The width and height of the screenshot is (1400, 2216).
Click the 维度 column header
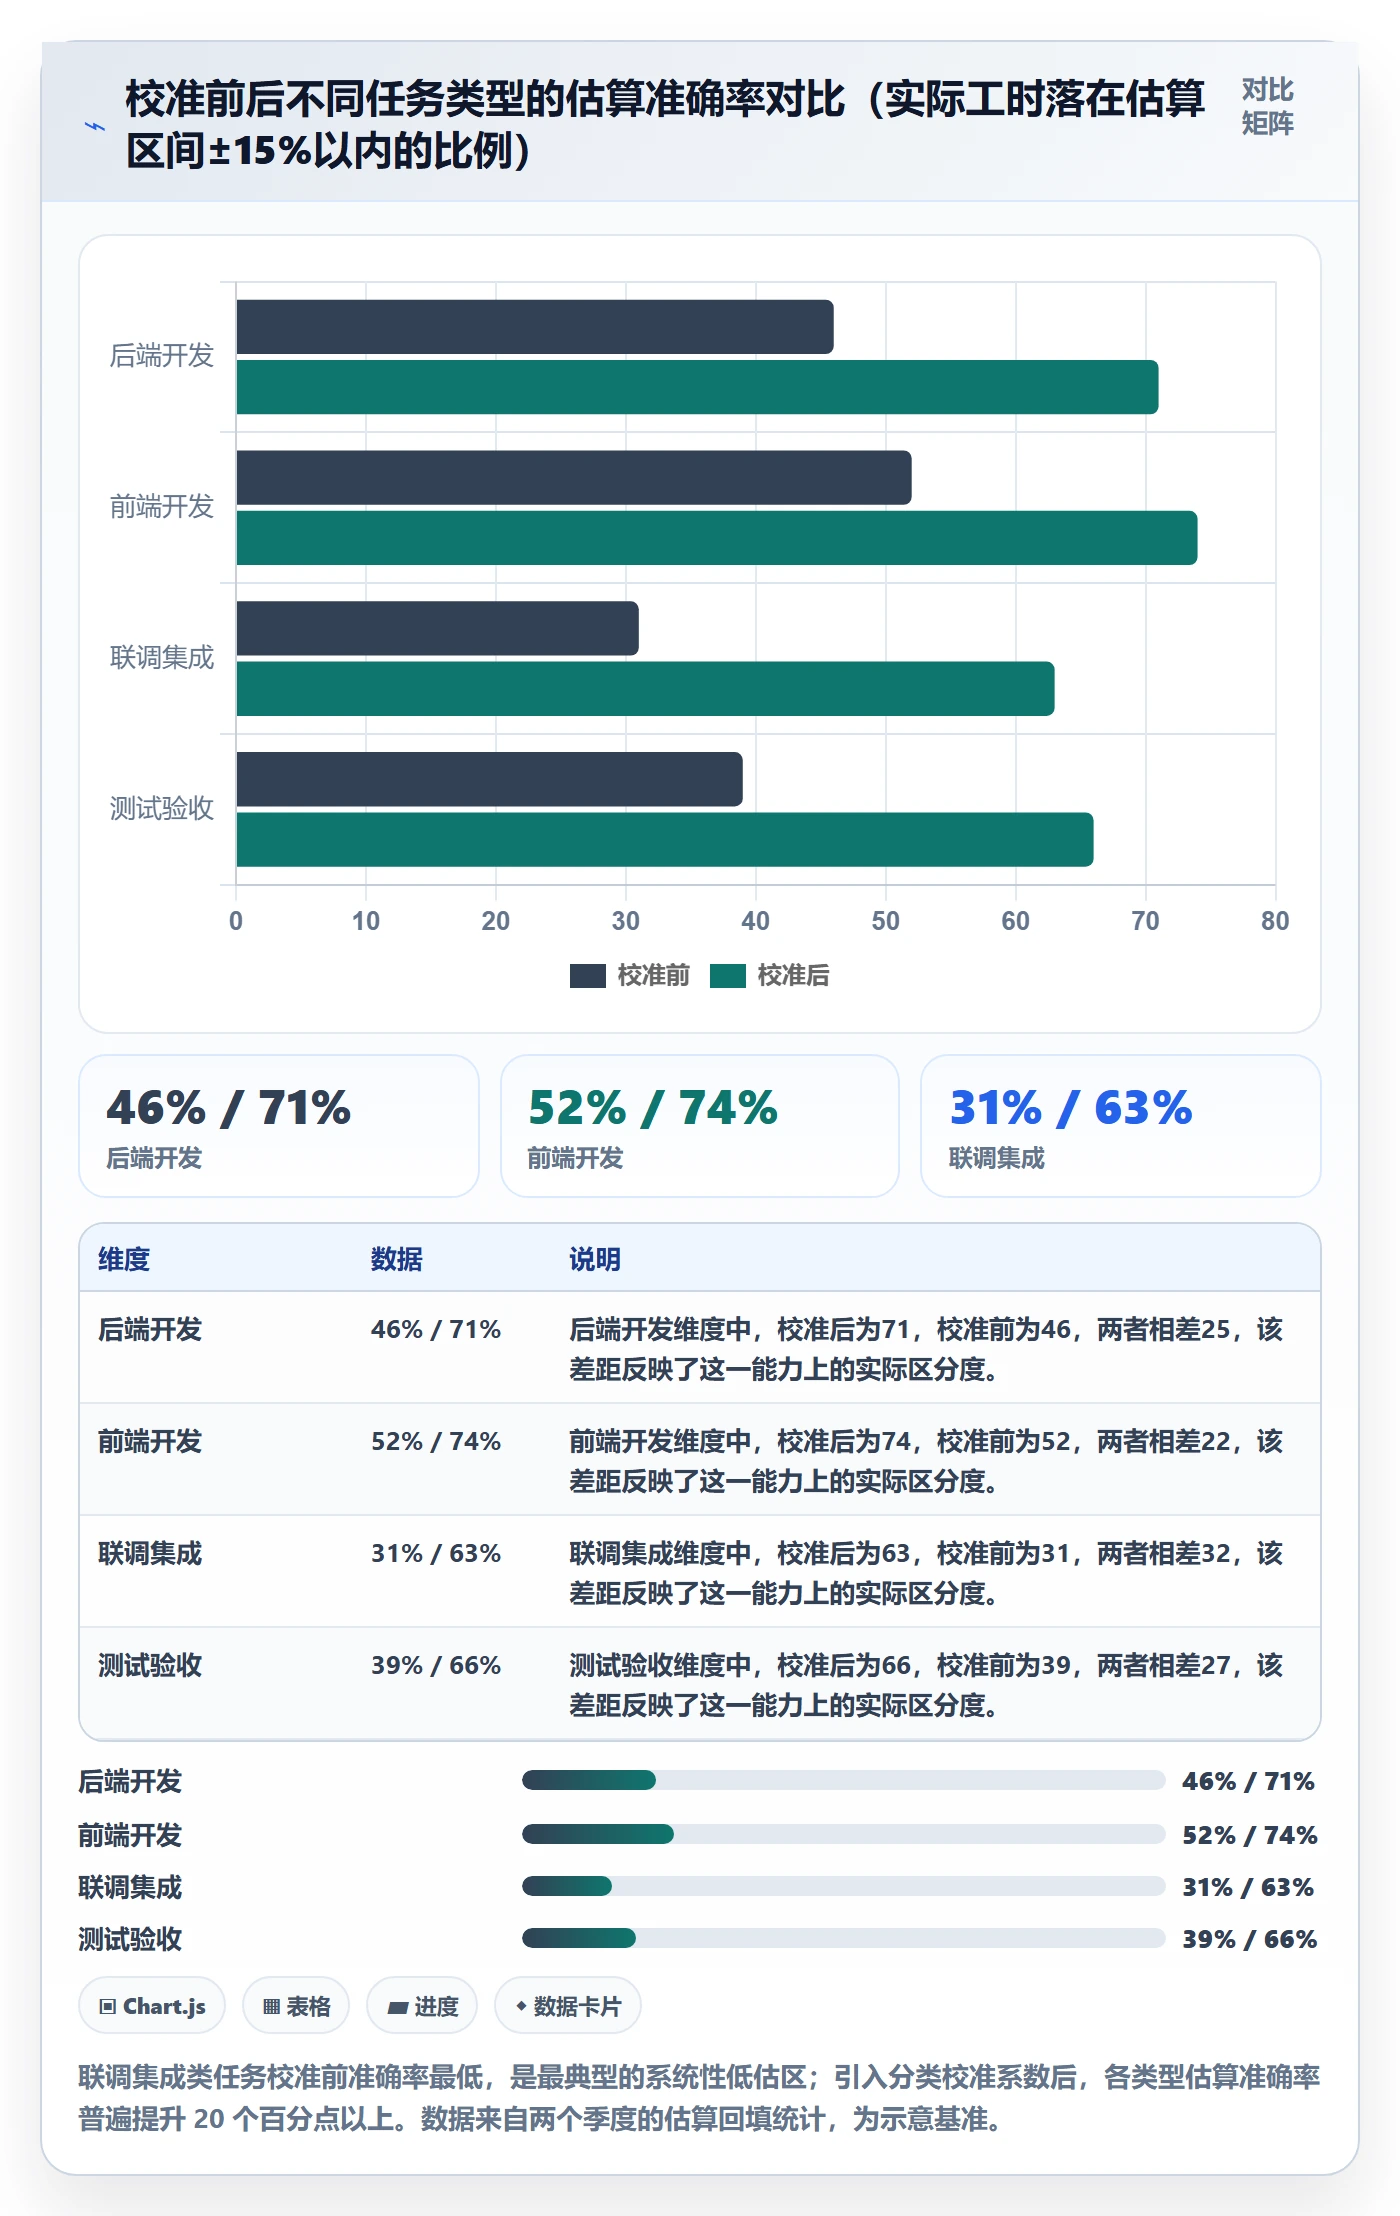click(124, 1259)
